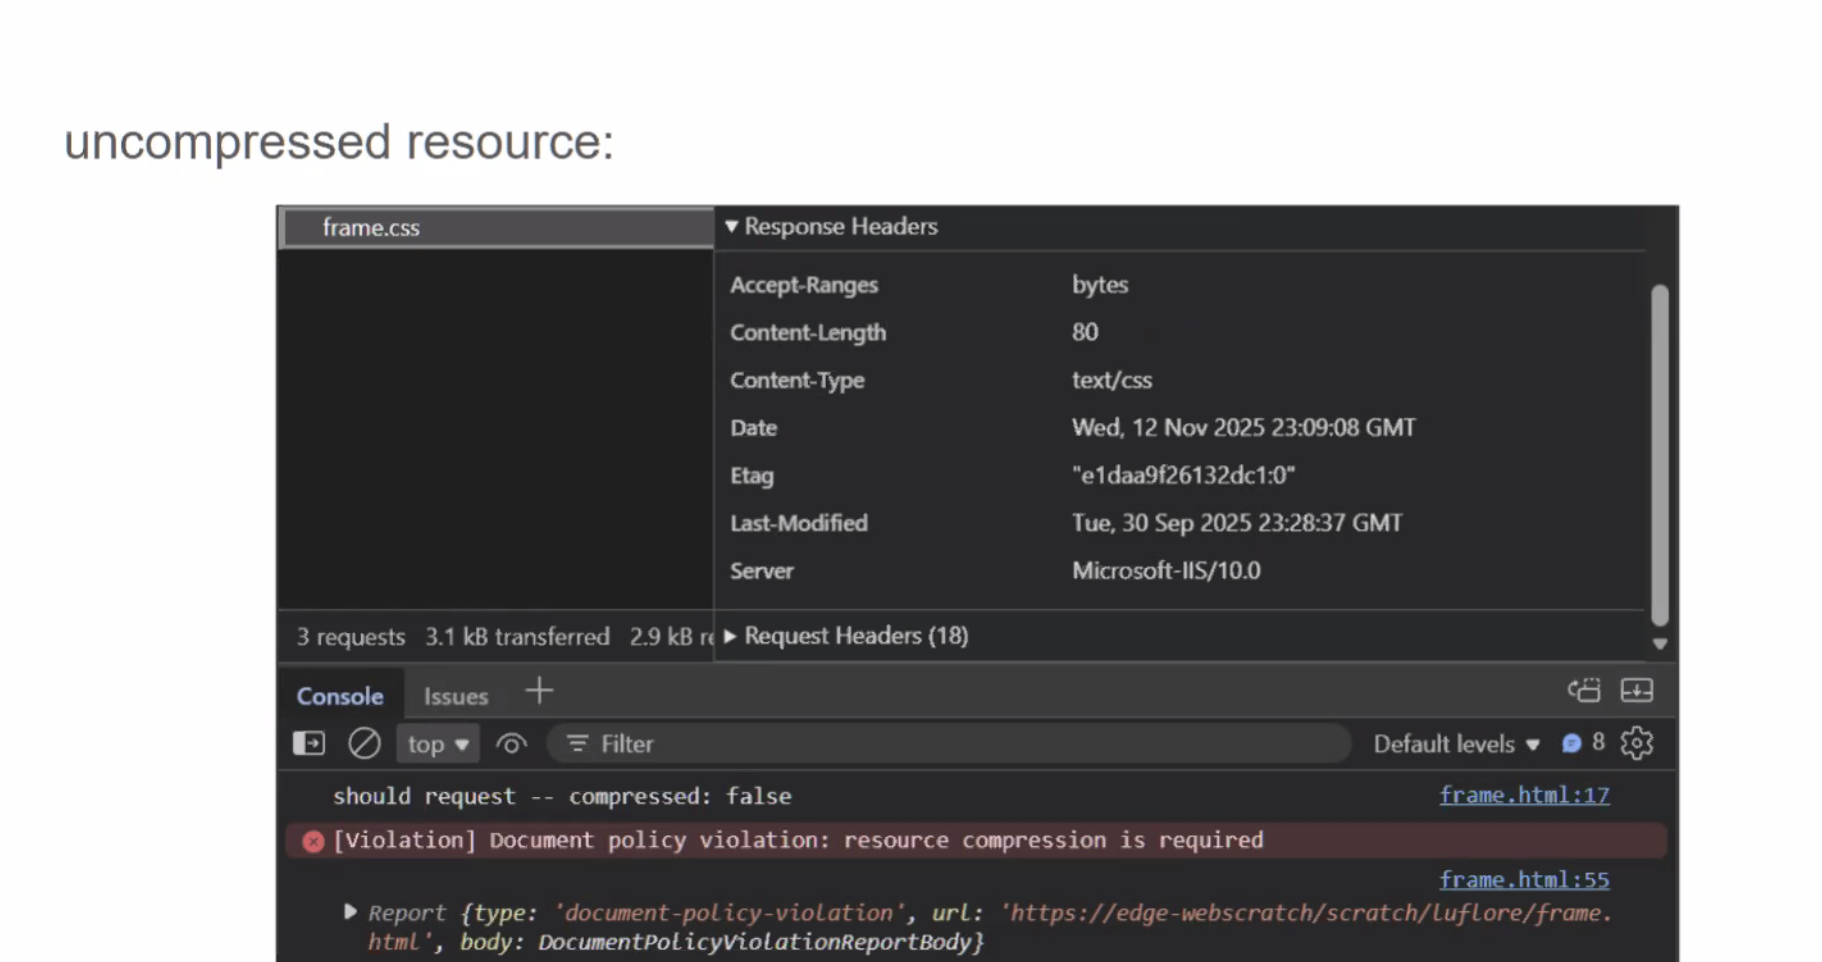Click the rightmost drawer dock icon
Image resolution: width=1822 pixels, height=962 pixels.
pyautogui.click(x=1637, y=691)
